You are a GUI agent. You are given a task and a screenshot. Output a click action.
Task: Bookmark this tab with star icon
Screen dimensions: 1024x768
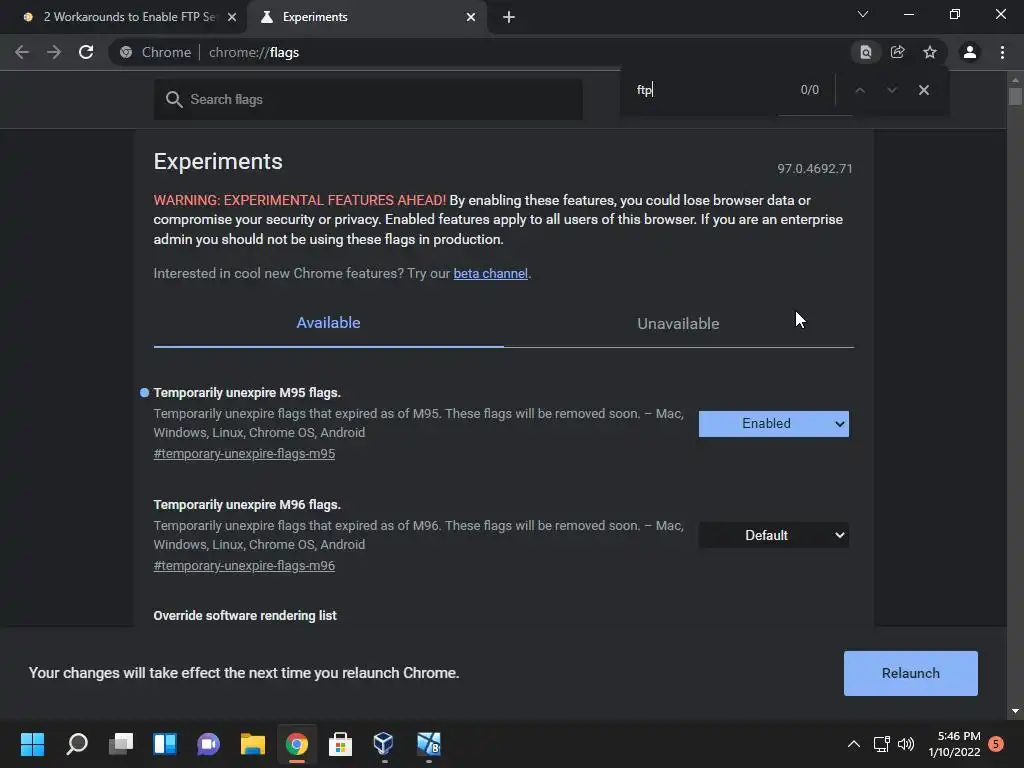point(930,52)
